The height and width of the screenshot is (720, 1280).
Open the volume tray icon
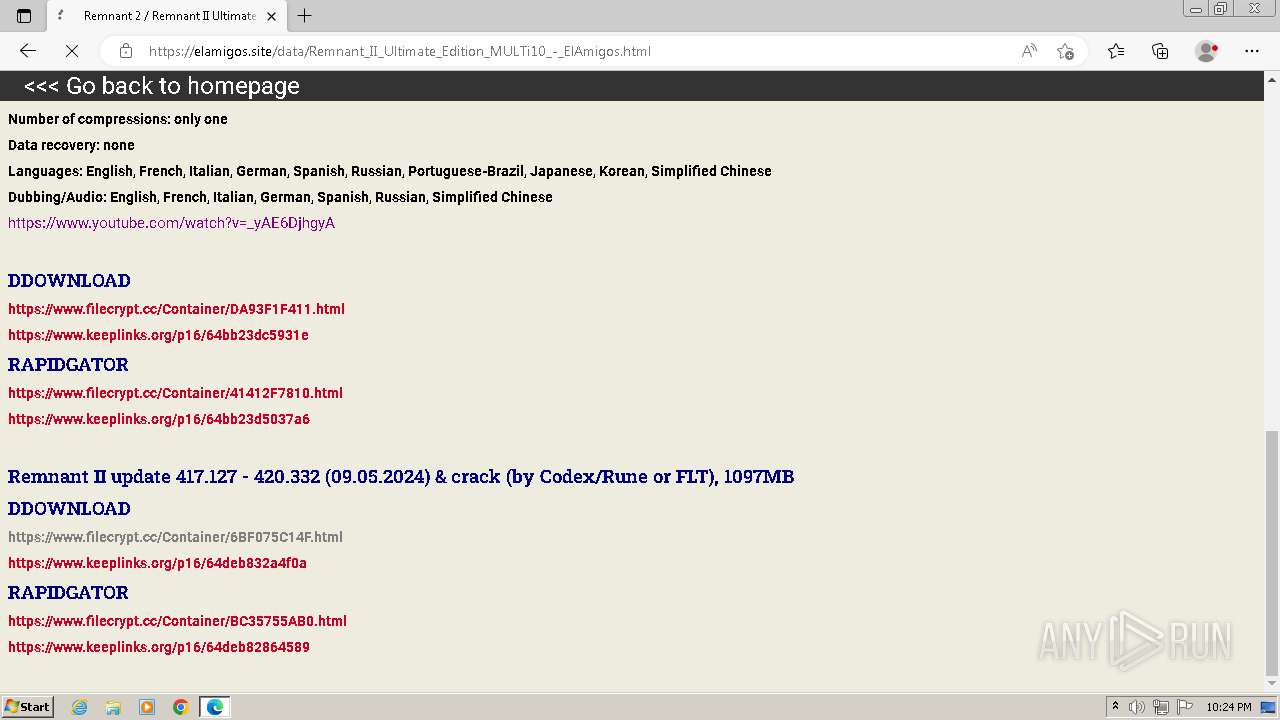click(1137, 707)
